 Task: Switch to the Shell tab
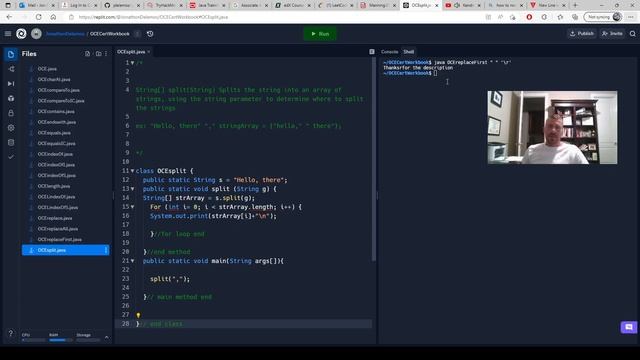(409, 52)
